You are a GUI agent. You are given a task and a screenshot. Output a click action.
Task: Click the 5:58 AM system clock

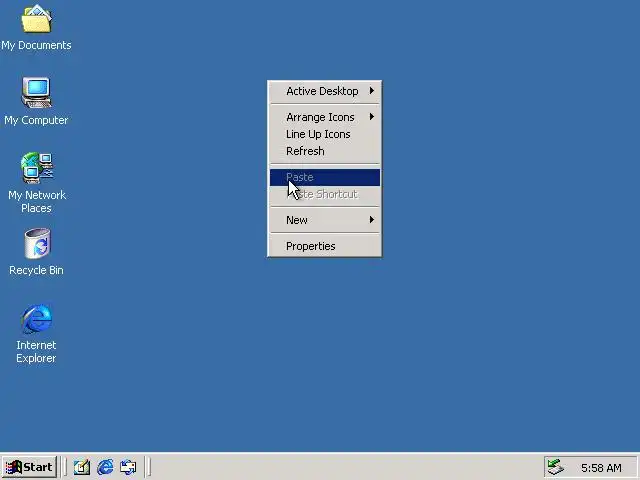coord(601,467)
